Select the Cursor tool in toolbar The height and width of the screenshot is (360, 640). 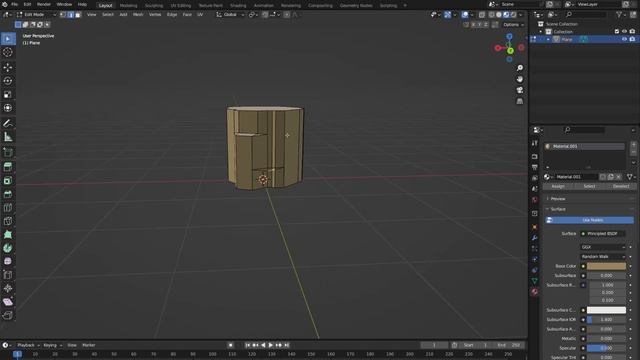tap(8, 52)
